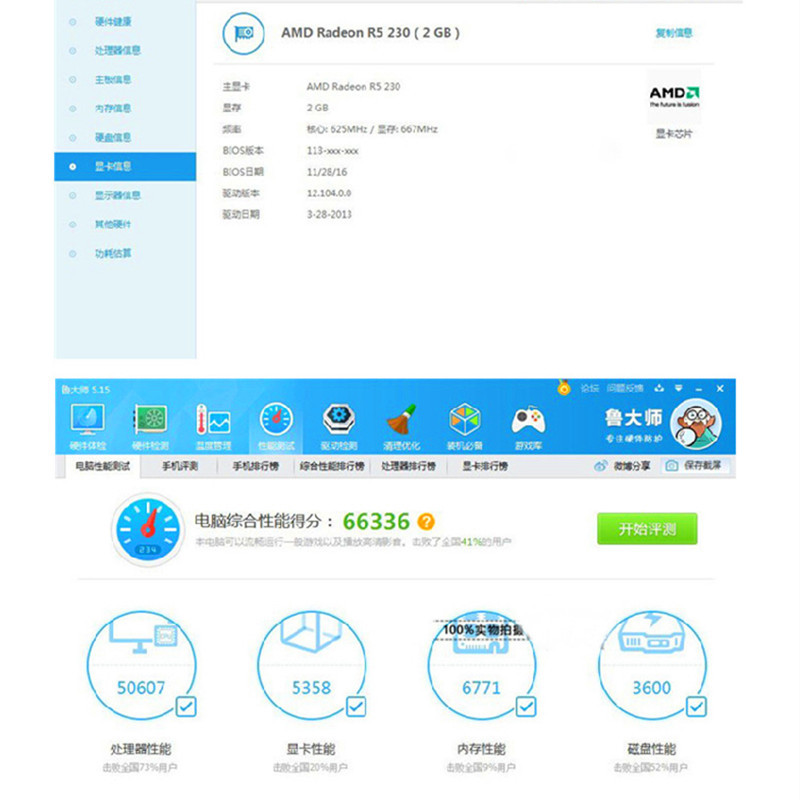Open the 清理优化 cleanup broom icon

coord(402,427)
